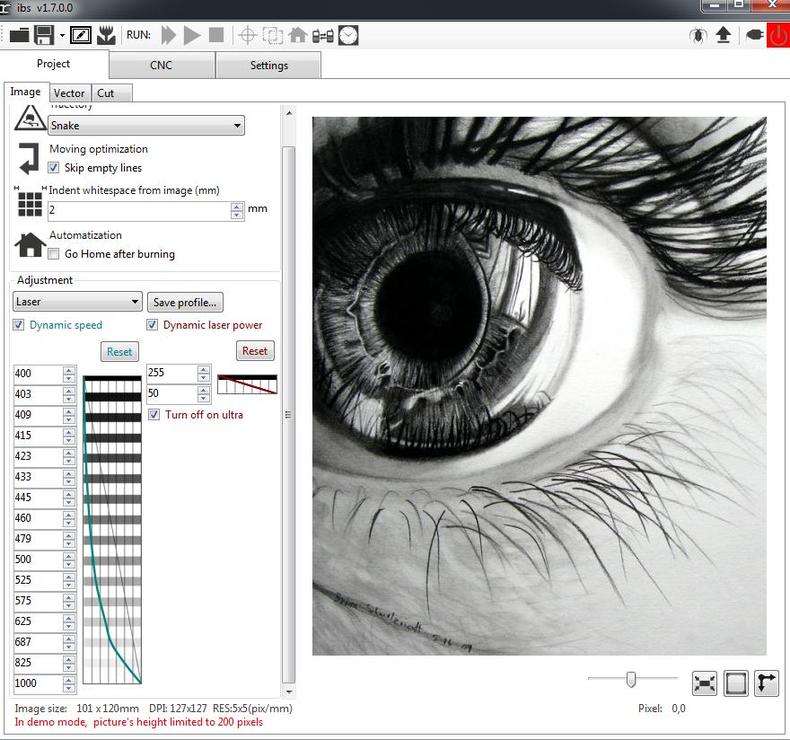Click the clock timer icon
Viewport: 790px width, 740px height.
click(x=348, y=35)
